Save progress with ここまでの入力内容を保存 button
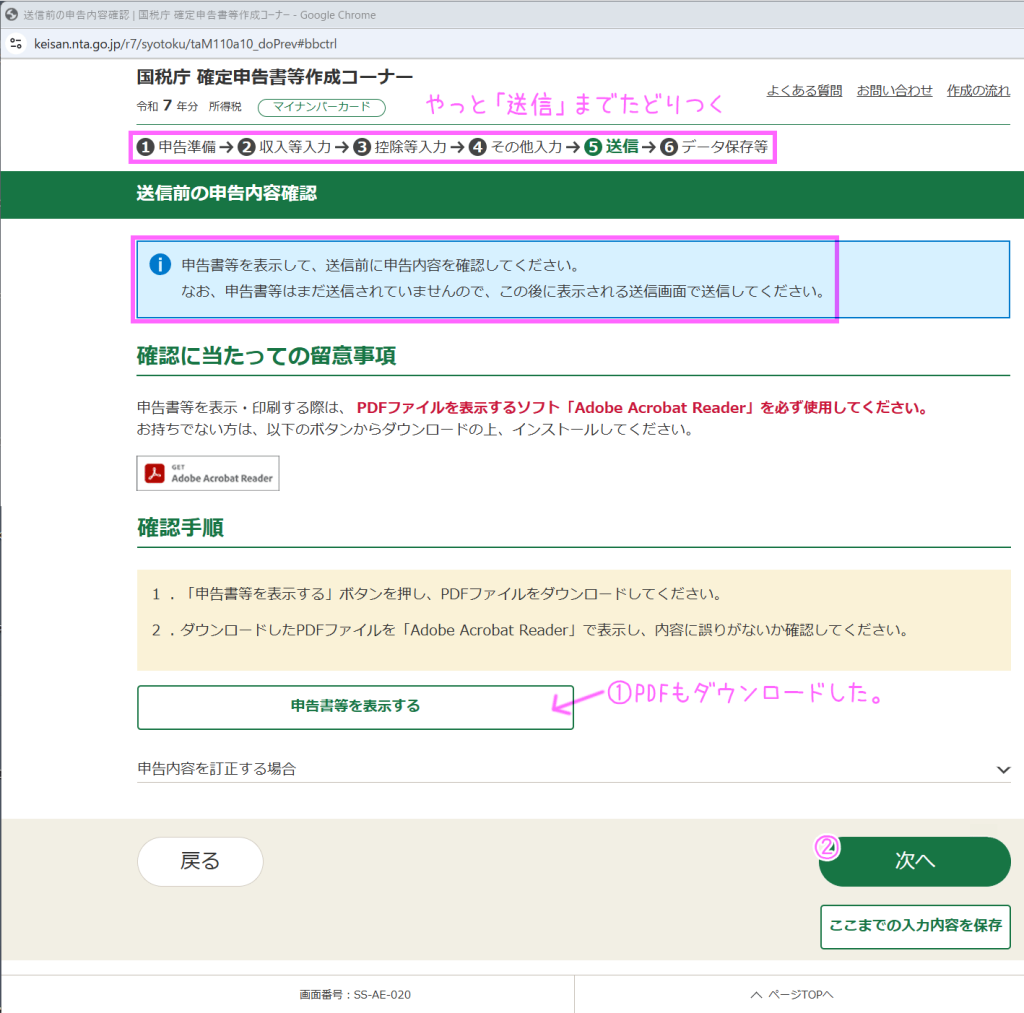The height and width of the screenshot is (1013, 1024). click(x=914, y=926)
